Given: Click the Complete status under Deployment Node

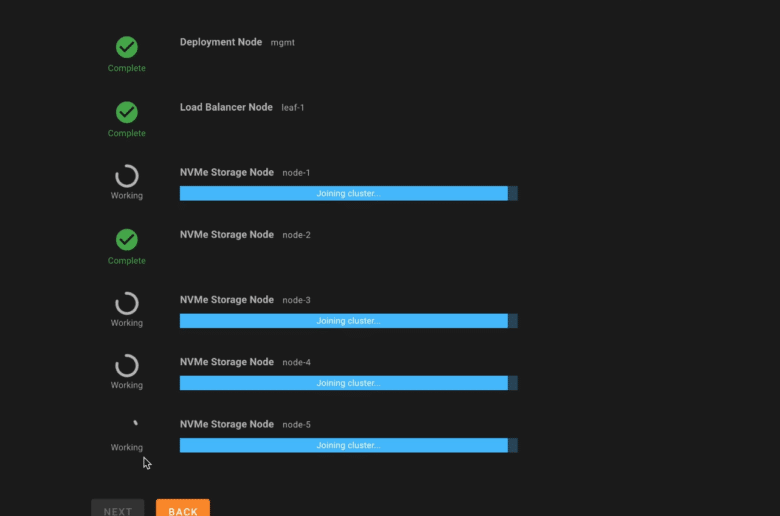Looking at the screenshot, I should 127,68.
